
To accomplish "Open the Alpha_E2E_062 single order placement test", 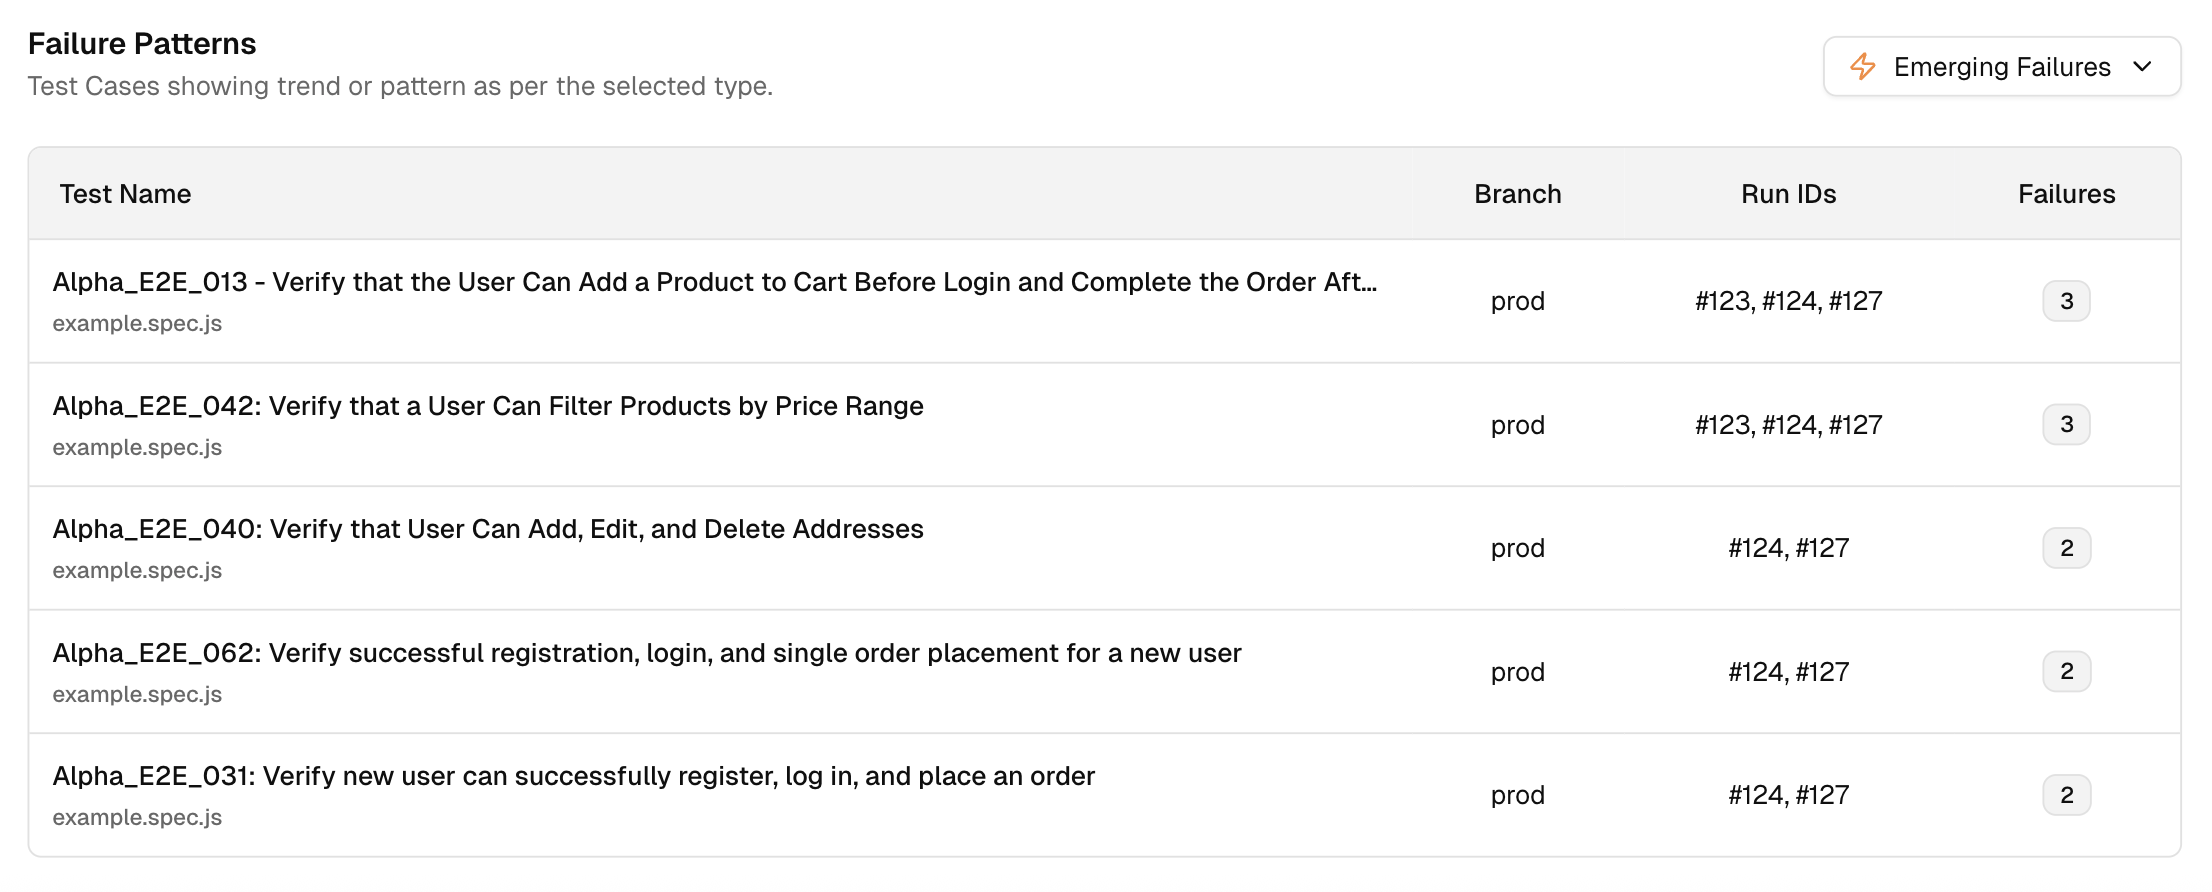I will [647, 653].
